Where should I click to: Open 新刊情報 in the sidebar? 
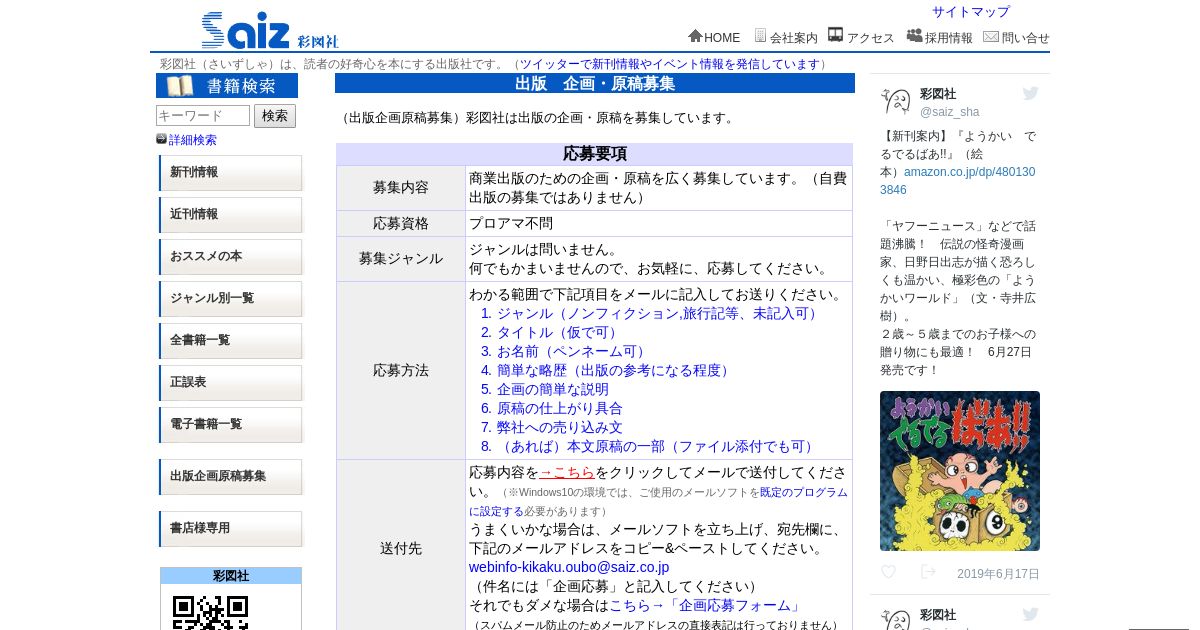230,173
